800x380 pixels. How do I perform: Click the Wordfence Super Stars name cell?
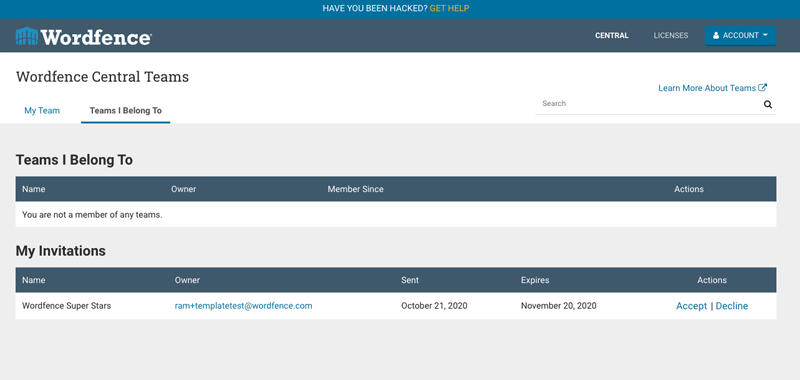click(66, 306)
